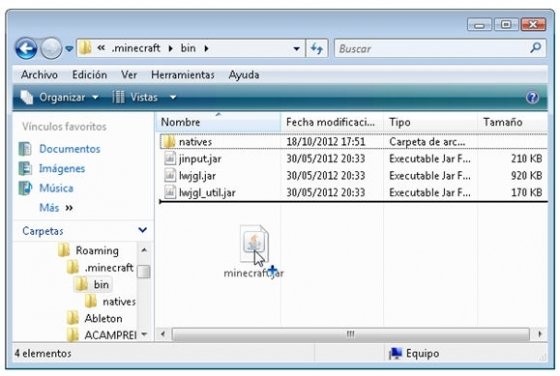Click the magnifier search icon
Image resolution: width=560 pixels, height=376 pixels.
[535, 48]
